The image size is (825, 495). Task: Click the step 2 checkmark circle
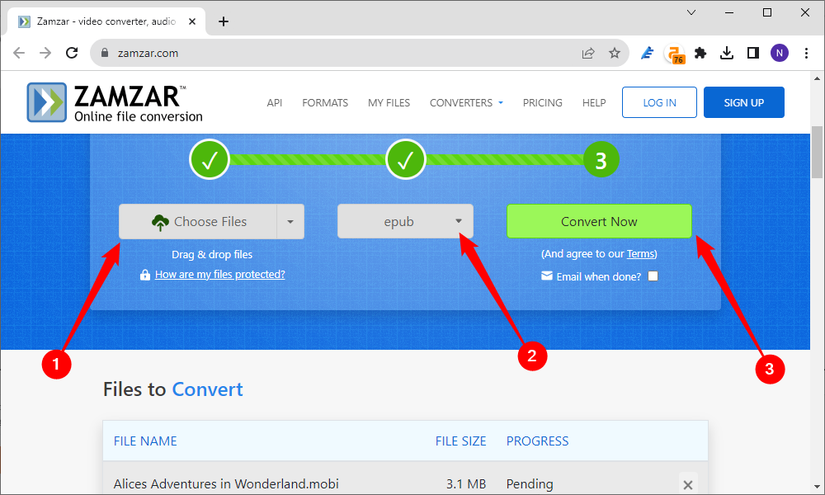405,159
